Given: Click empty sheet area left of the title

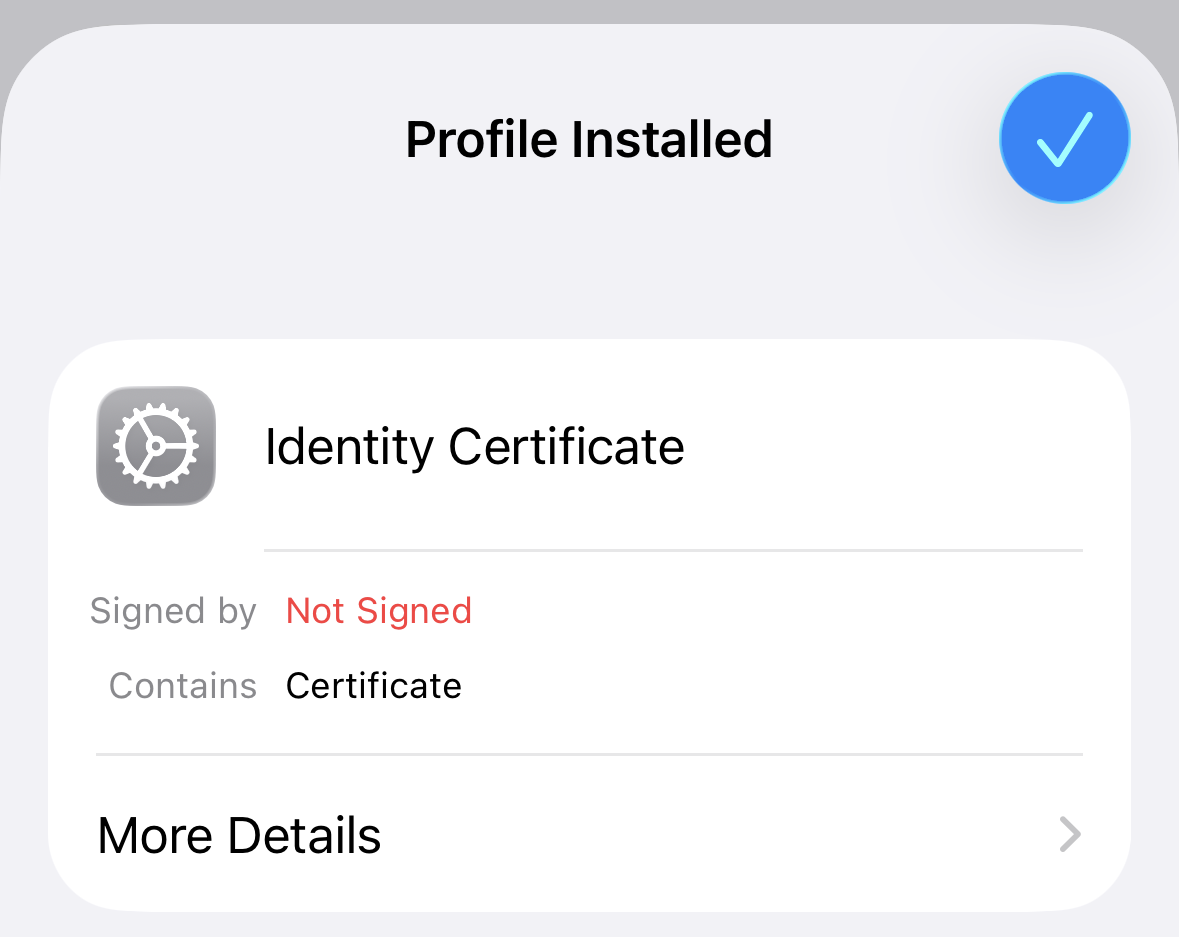Looking at the screenshot, I should click(200, 140).
